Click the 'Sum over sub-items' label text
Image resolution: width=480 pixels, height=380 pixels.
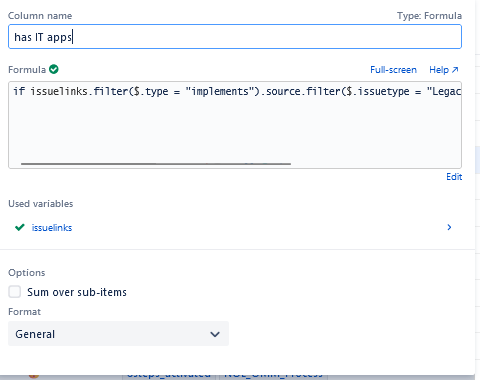77,292
